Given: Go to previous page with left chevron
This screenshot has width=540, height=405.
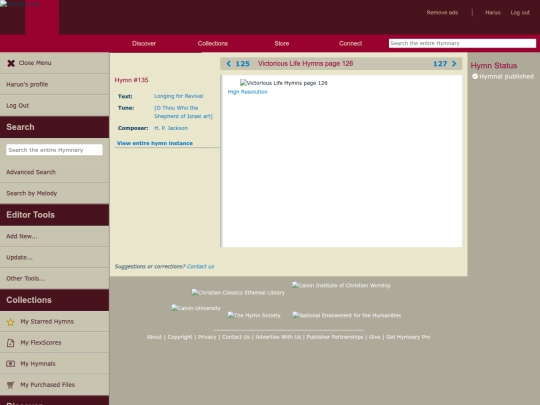Looking at the screenshot, I should [x=228, y=64].
